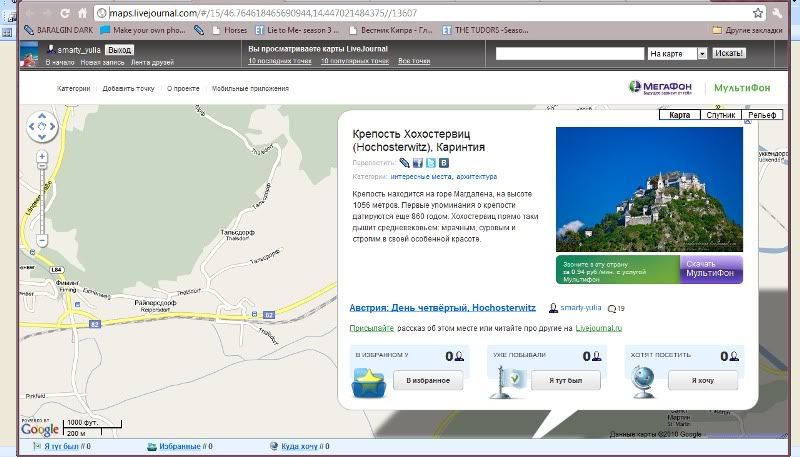The image size is (800, 457).
Task: Show '10 последних точек'
Action: coord(280,61)
